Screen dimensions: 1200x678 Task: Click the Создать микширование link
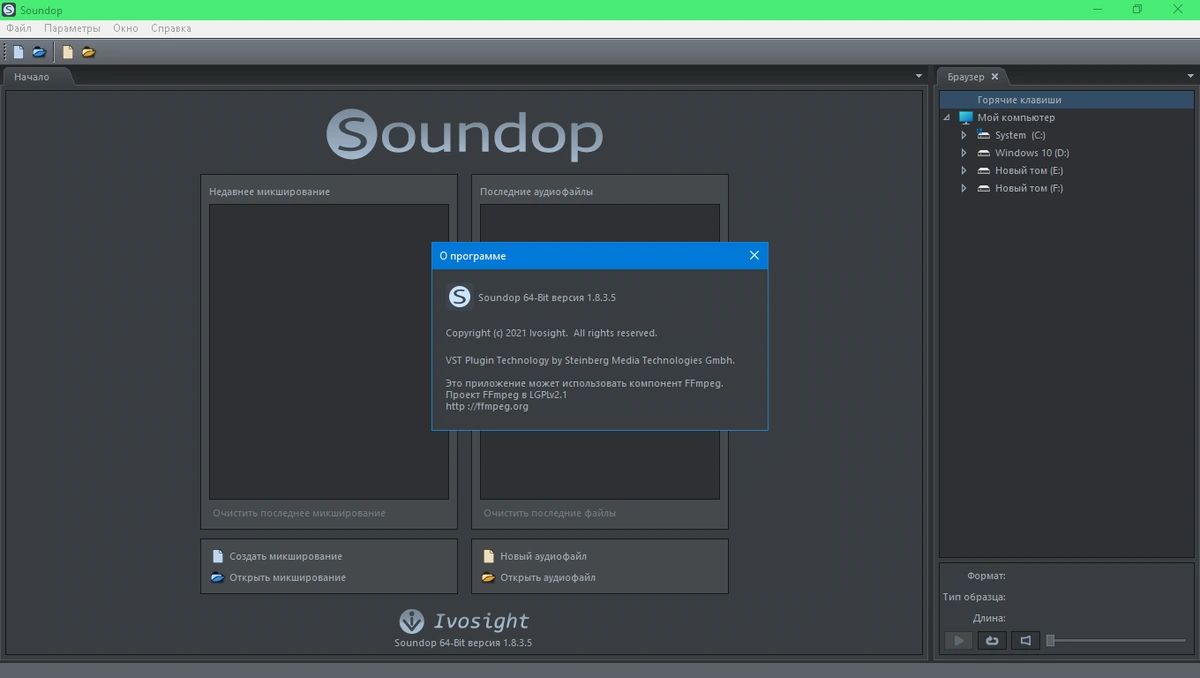click(286, 556)
